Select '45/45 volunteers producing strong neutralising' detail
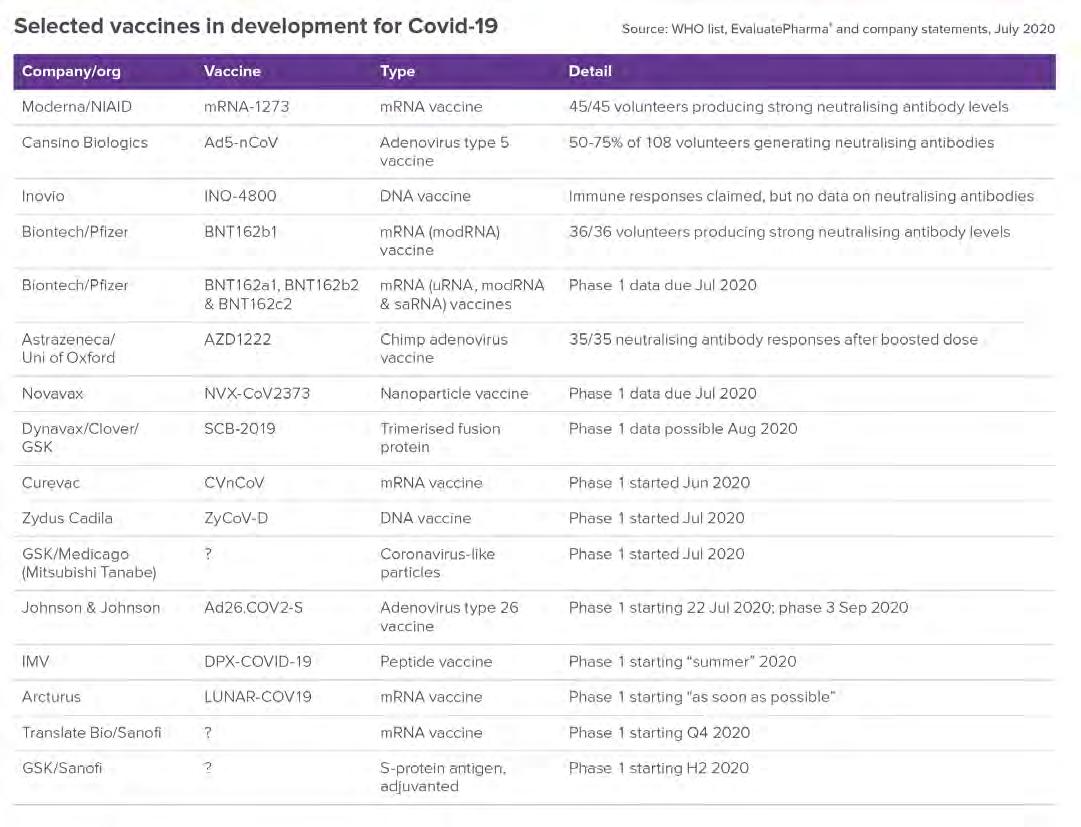 coord(788,107)
